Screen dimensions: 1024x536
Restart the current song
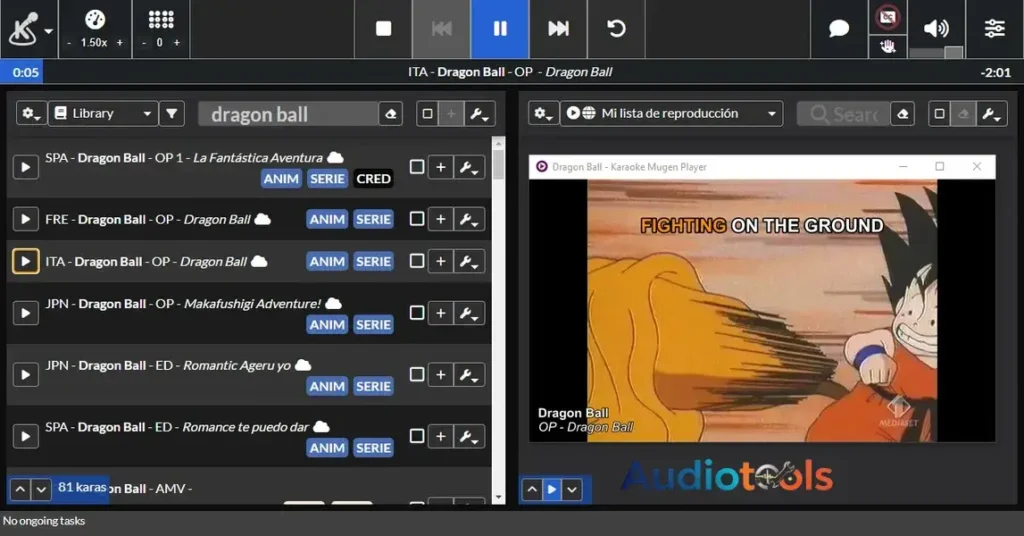click(616, 29)
